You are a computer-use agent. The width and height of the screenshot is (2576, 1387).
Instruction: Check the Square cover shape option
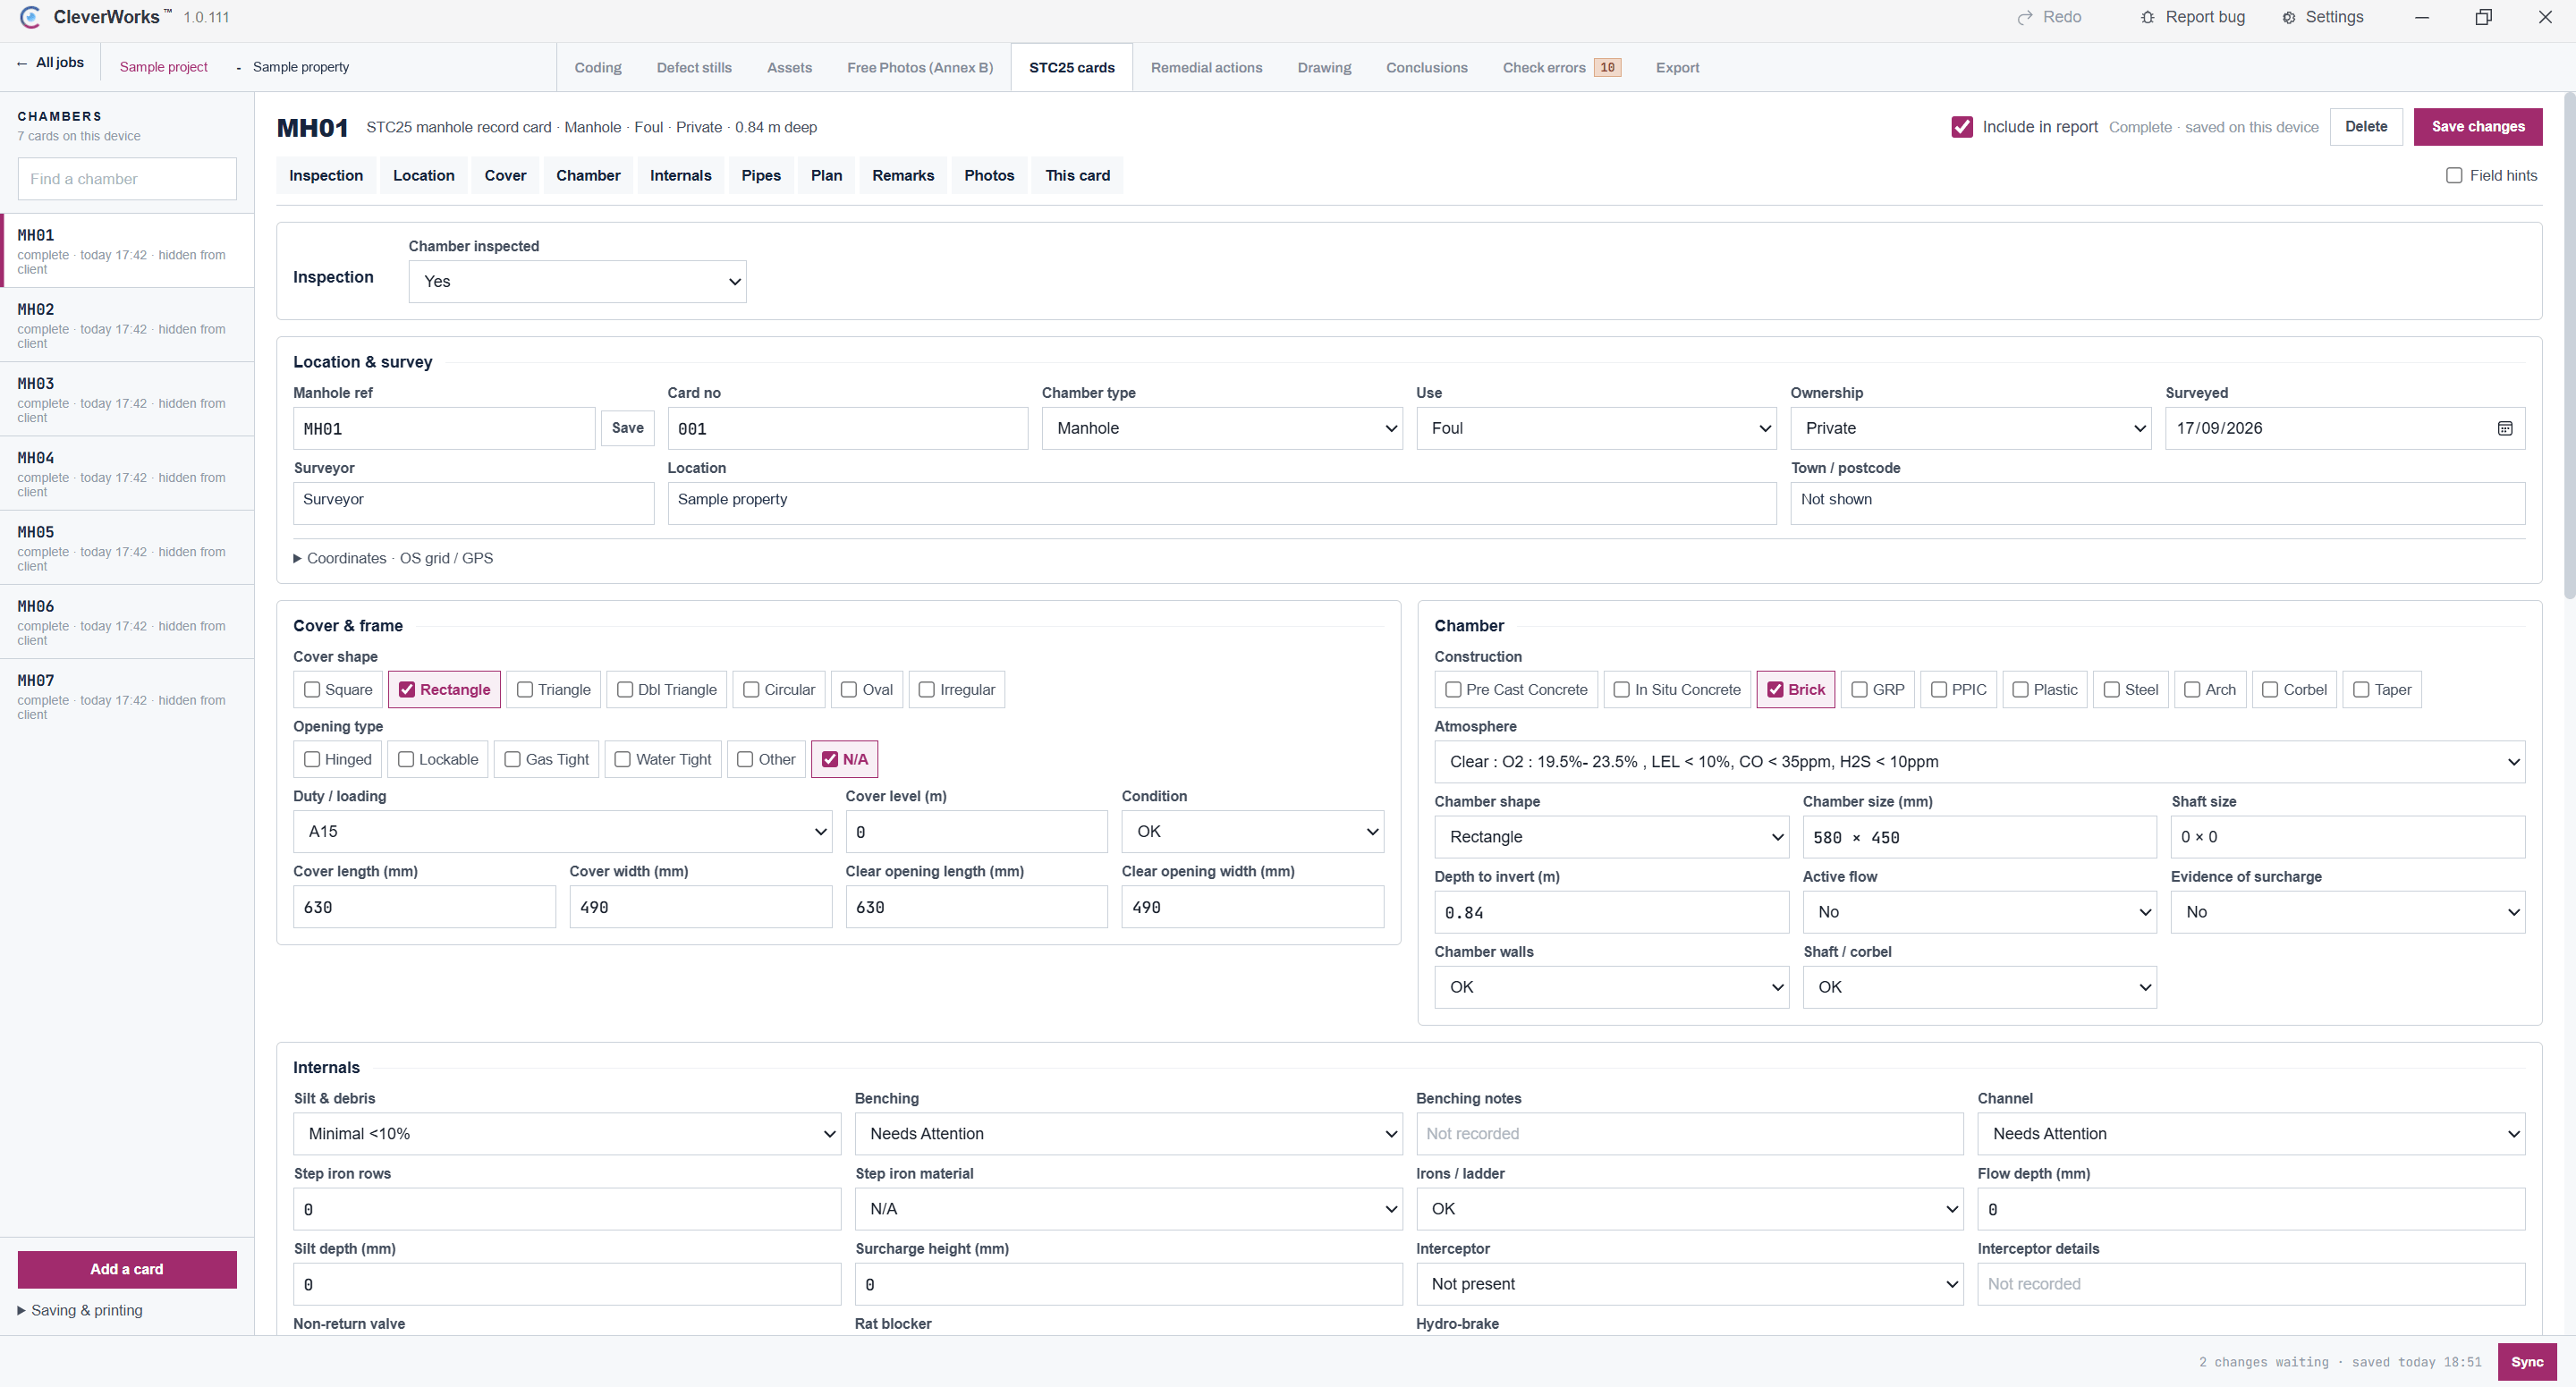point(312,689)
